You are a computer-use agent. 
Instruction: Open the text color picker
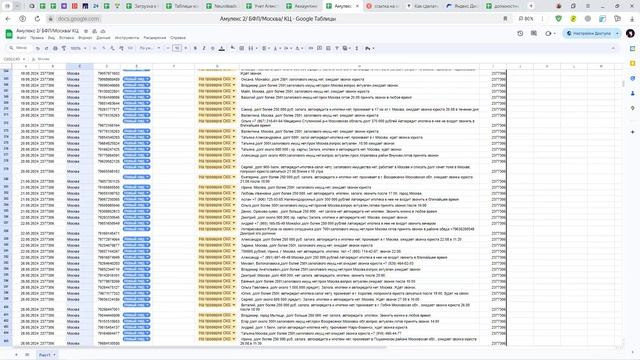(x=222, y=48)
